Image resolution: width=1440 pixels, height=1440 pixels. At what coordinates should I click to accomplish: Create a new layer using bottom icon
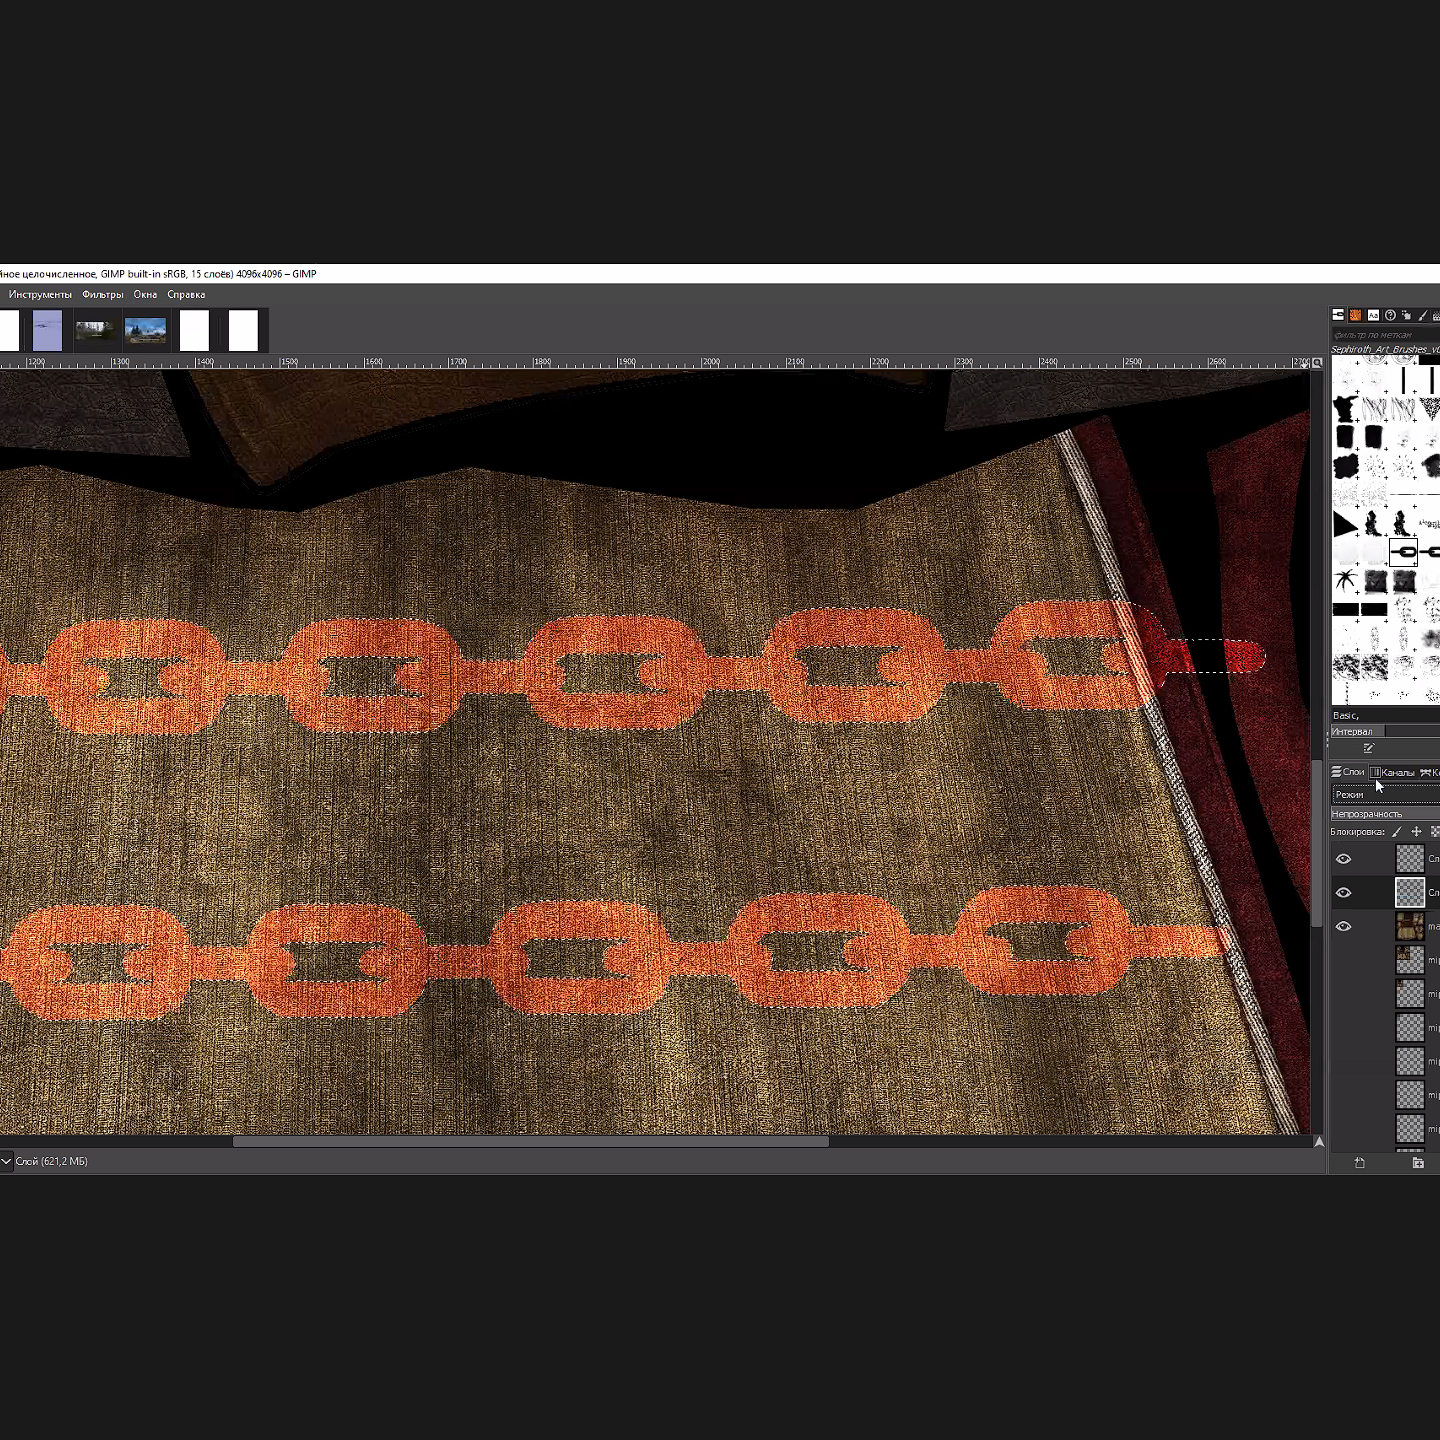[x=1359, y=1163]
